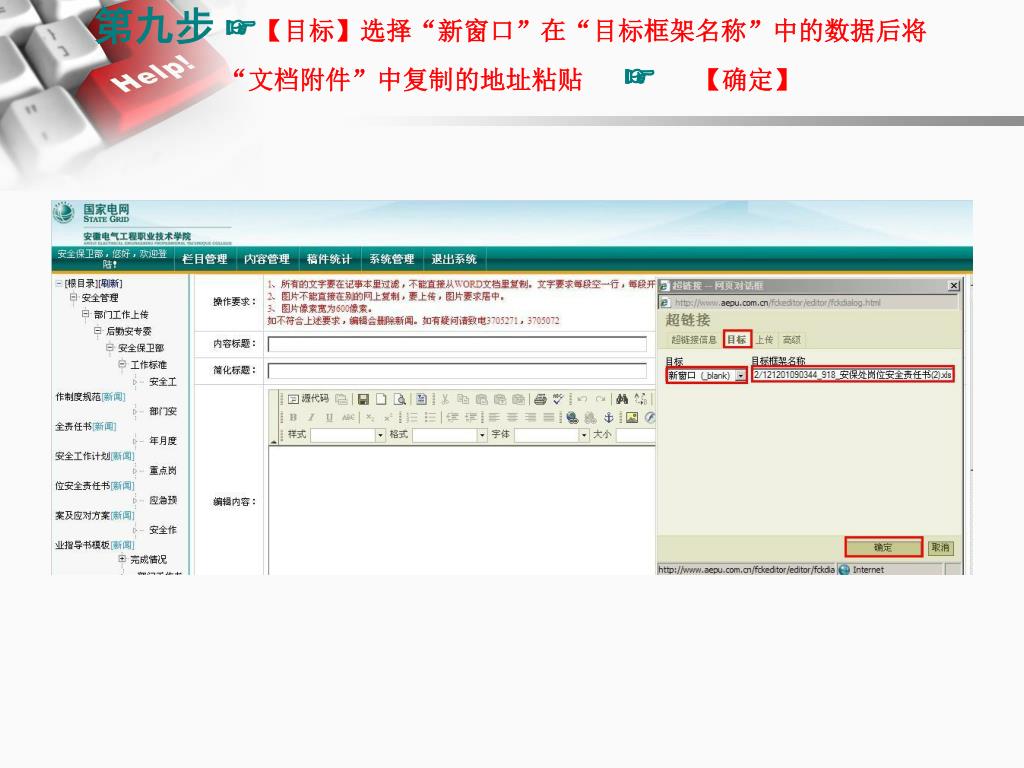The image size is (1024, 768).
Task: Open the 栏目管理 menu
Action: [204, 259]
